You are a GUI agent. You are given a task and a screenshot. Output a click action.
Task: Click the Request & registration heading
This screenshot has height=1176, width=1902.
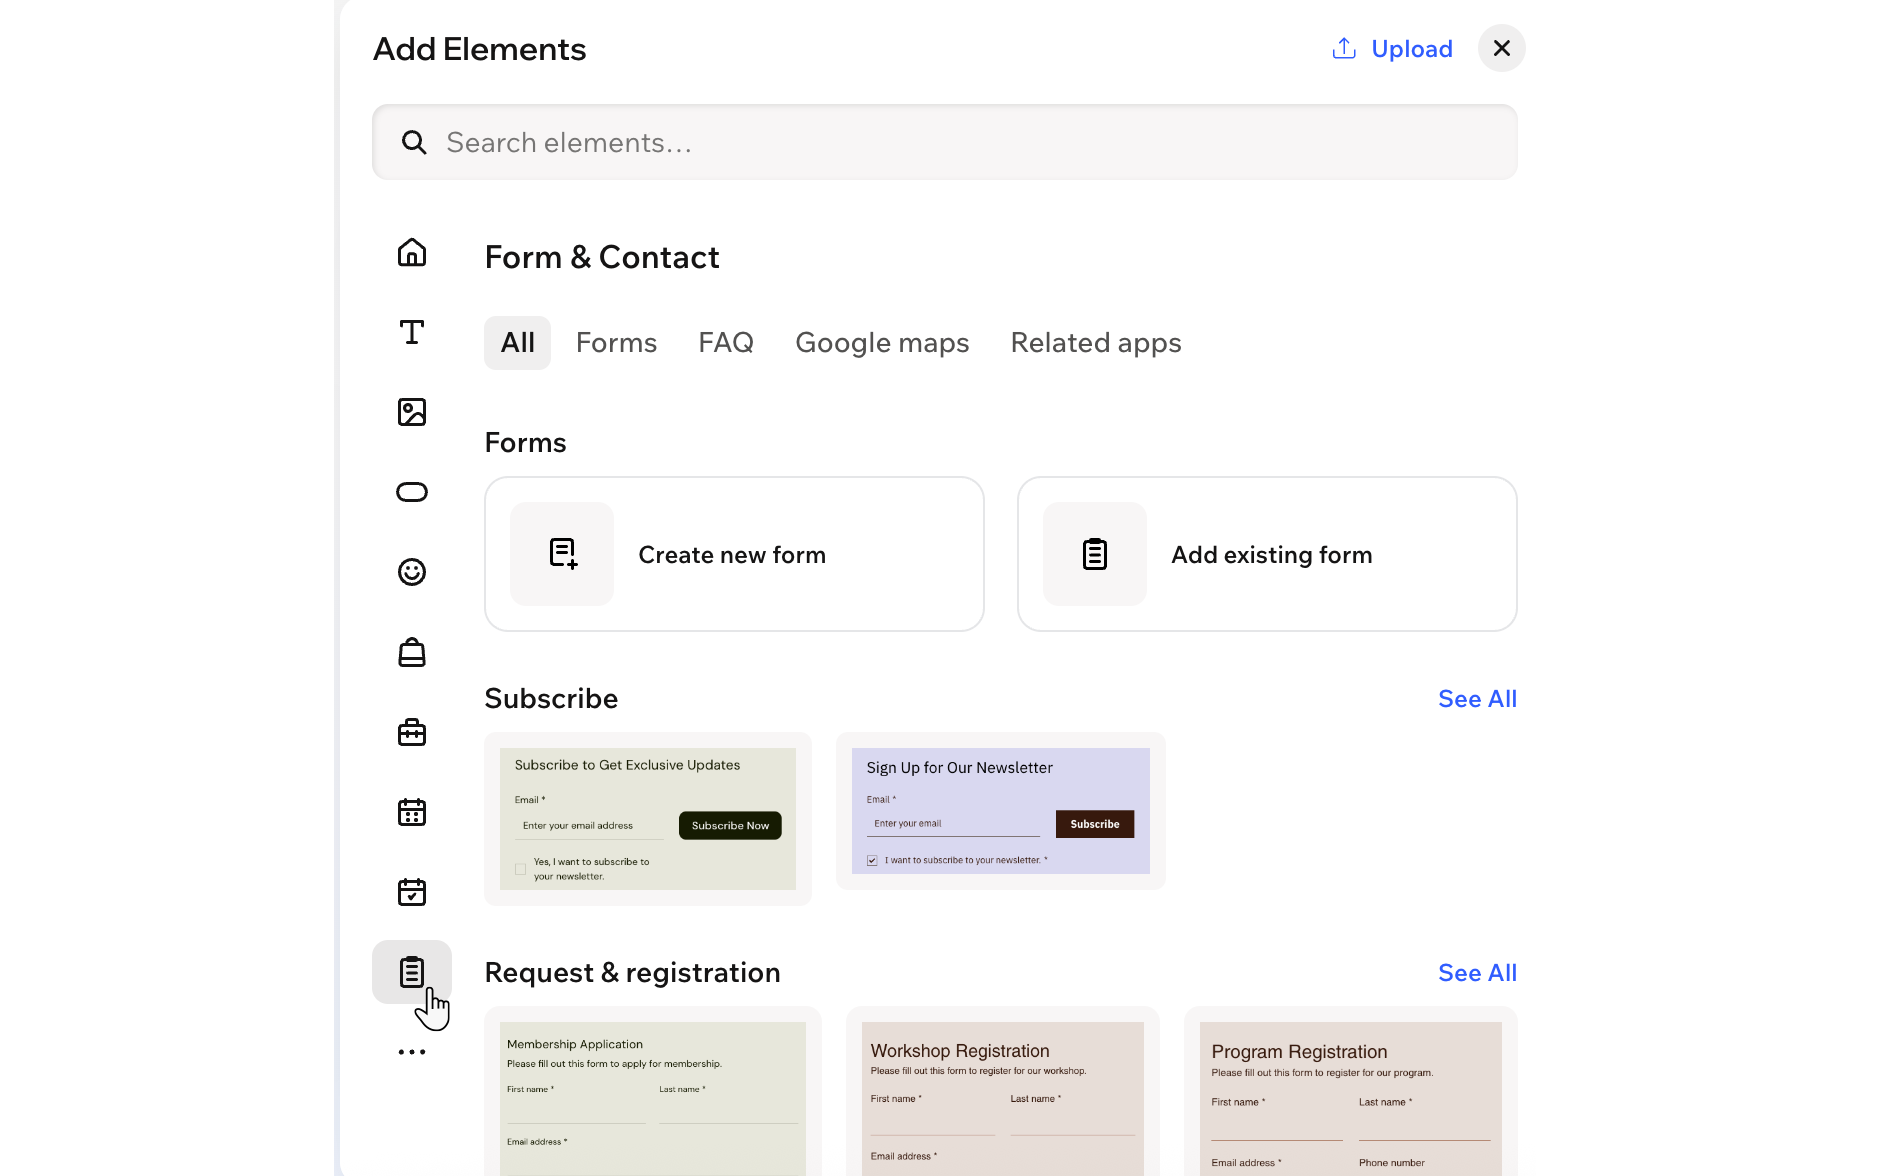click(x=632, y=973)
